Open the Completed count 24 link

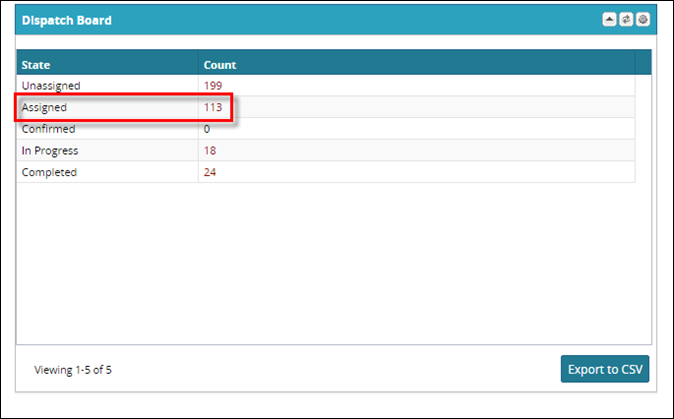pyautogui.click(x=210, y=172)
